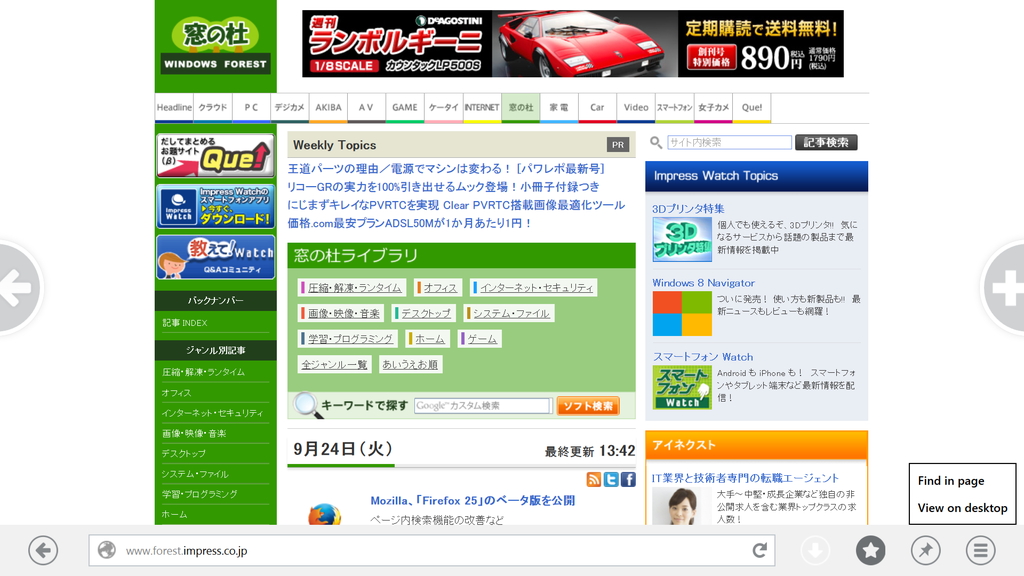
Task: Select the クラウド navigation tab
Action: point(213,108)
